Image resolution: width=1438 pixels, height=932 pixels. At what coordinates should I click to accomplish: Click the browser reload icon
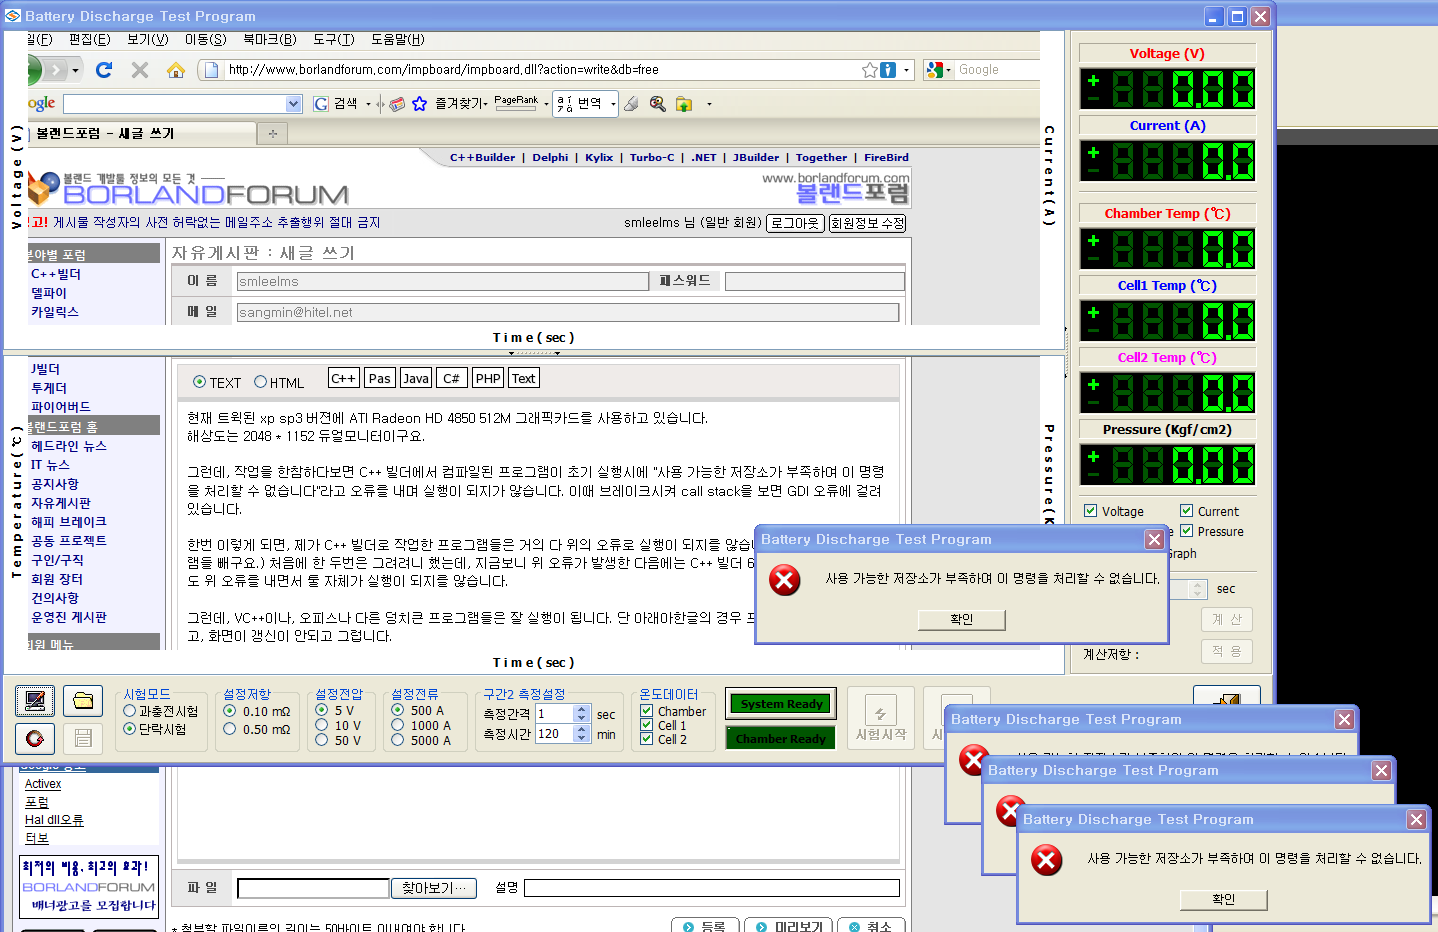104,70
